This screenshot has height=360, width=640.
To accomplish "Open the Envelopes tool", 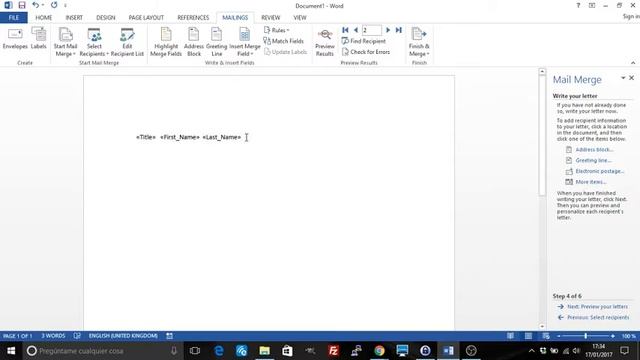I will coord(15,39).
